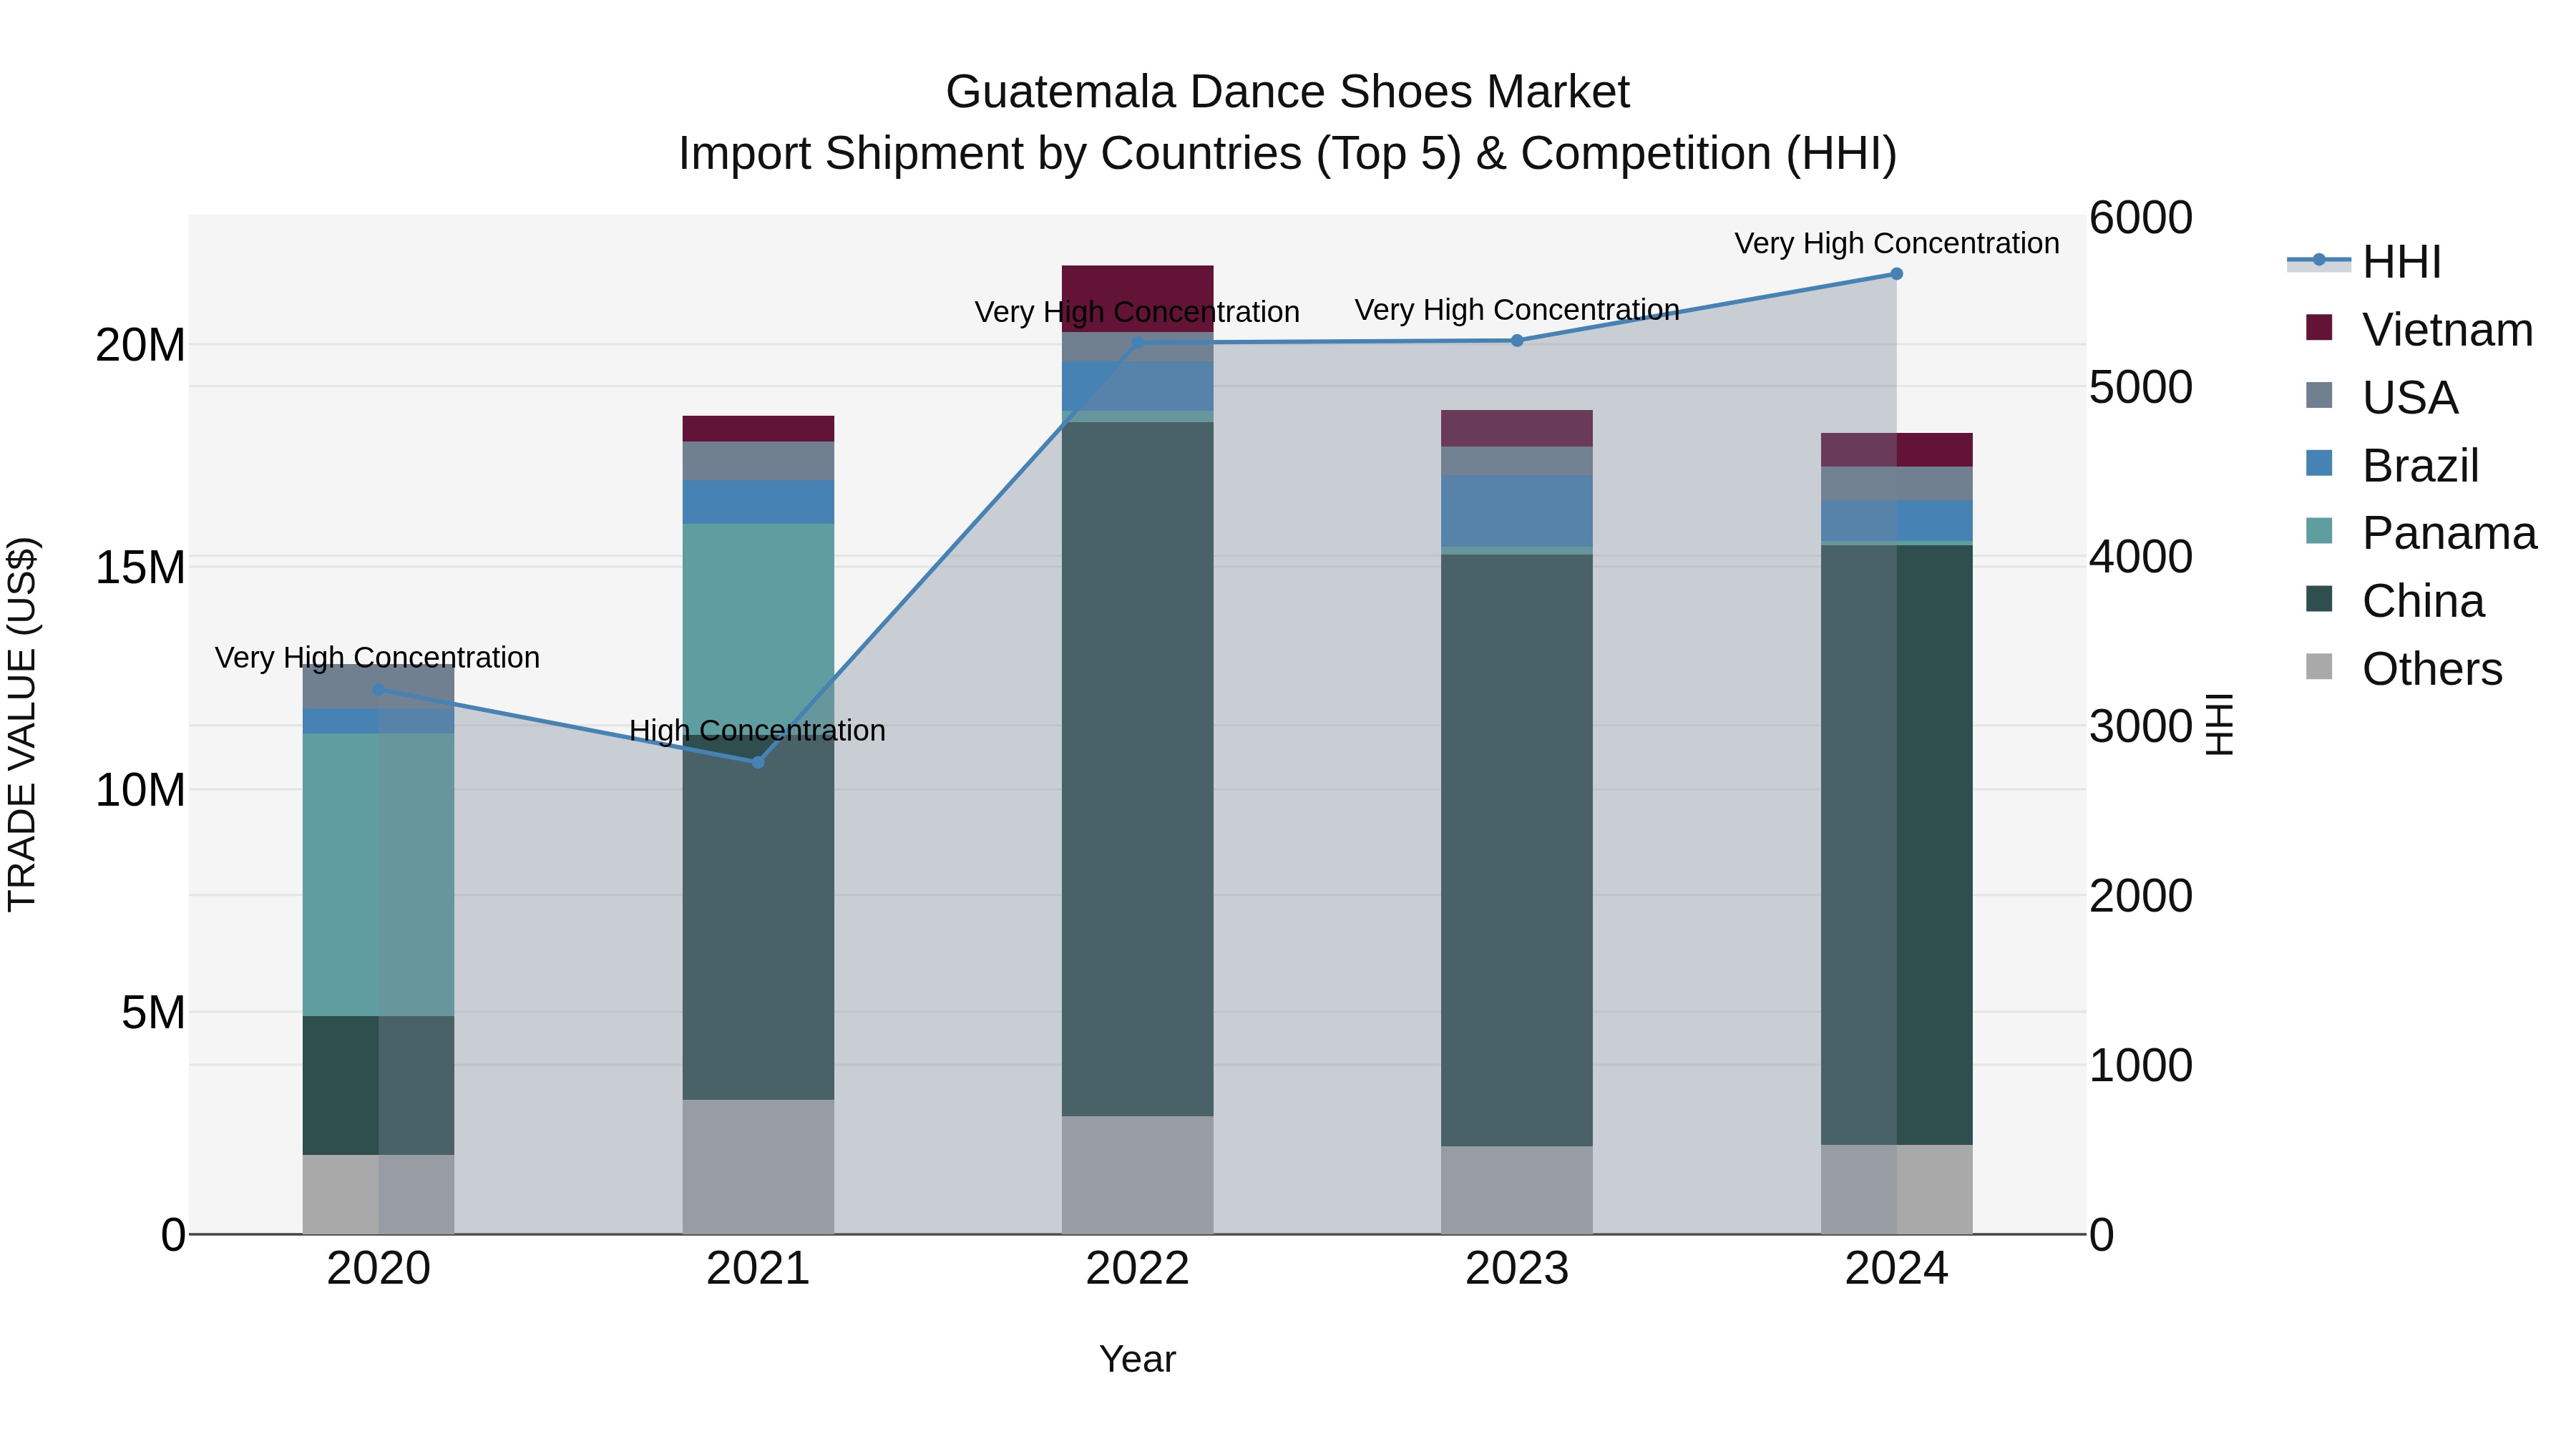Click the China segment in the 2022 bar

pyautogui.click(x=1137, y=769)
